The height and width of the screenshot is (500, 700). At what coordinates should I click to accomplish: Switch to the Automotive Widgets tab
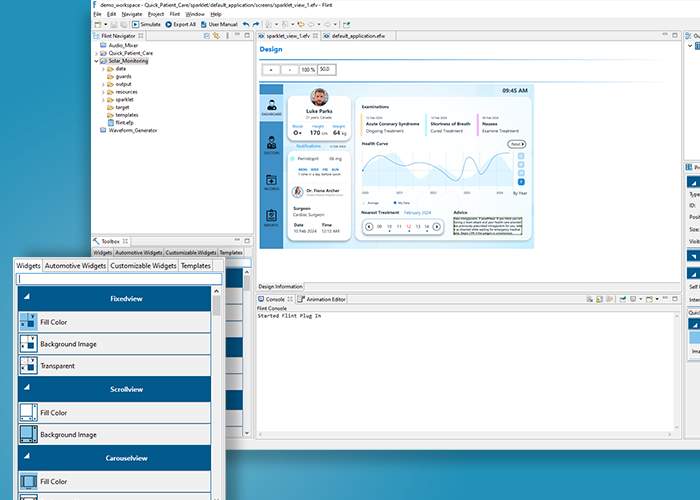75,266
